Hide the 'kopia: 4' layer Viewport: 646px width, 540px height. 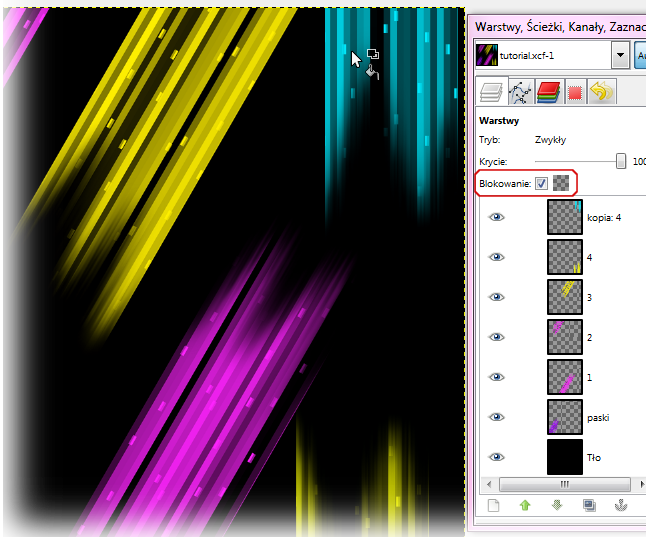coord(496,217)
